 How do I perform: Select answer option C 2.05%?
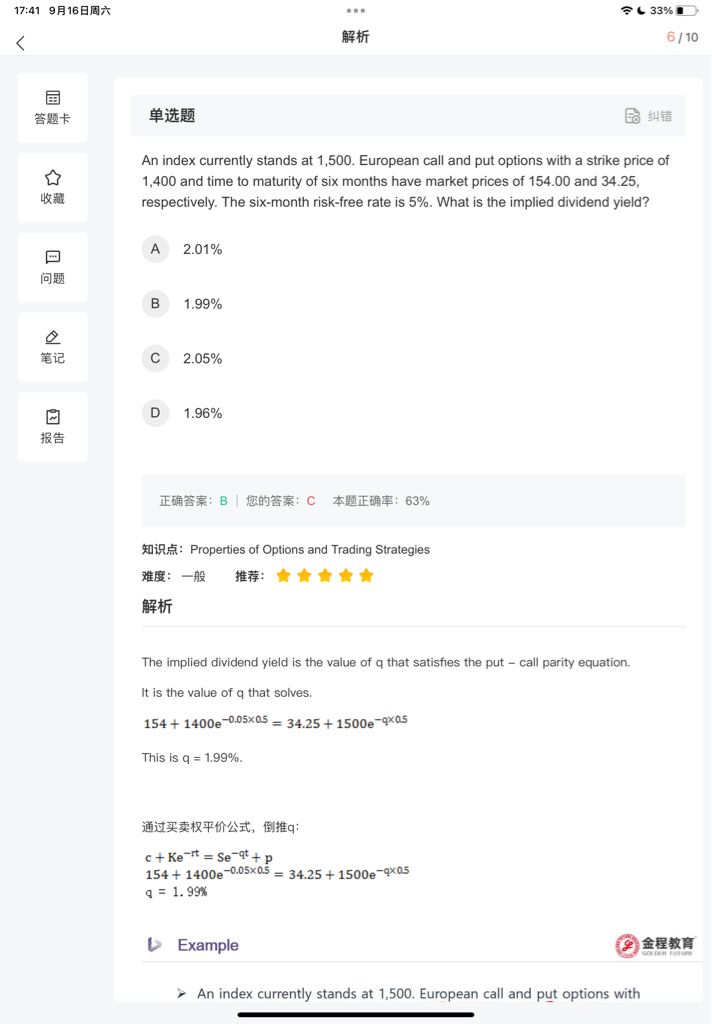pyautogui.click(x=155, y=358)
